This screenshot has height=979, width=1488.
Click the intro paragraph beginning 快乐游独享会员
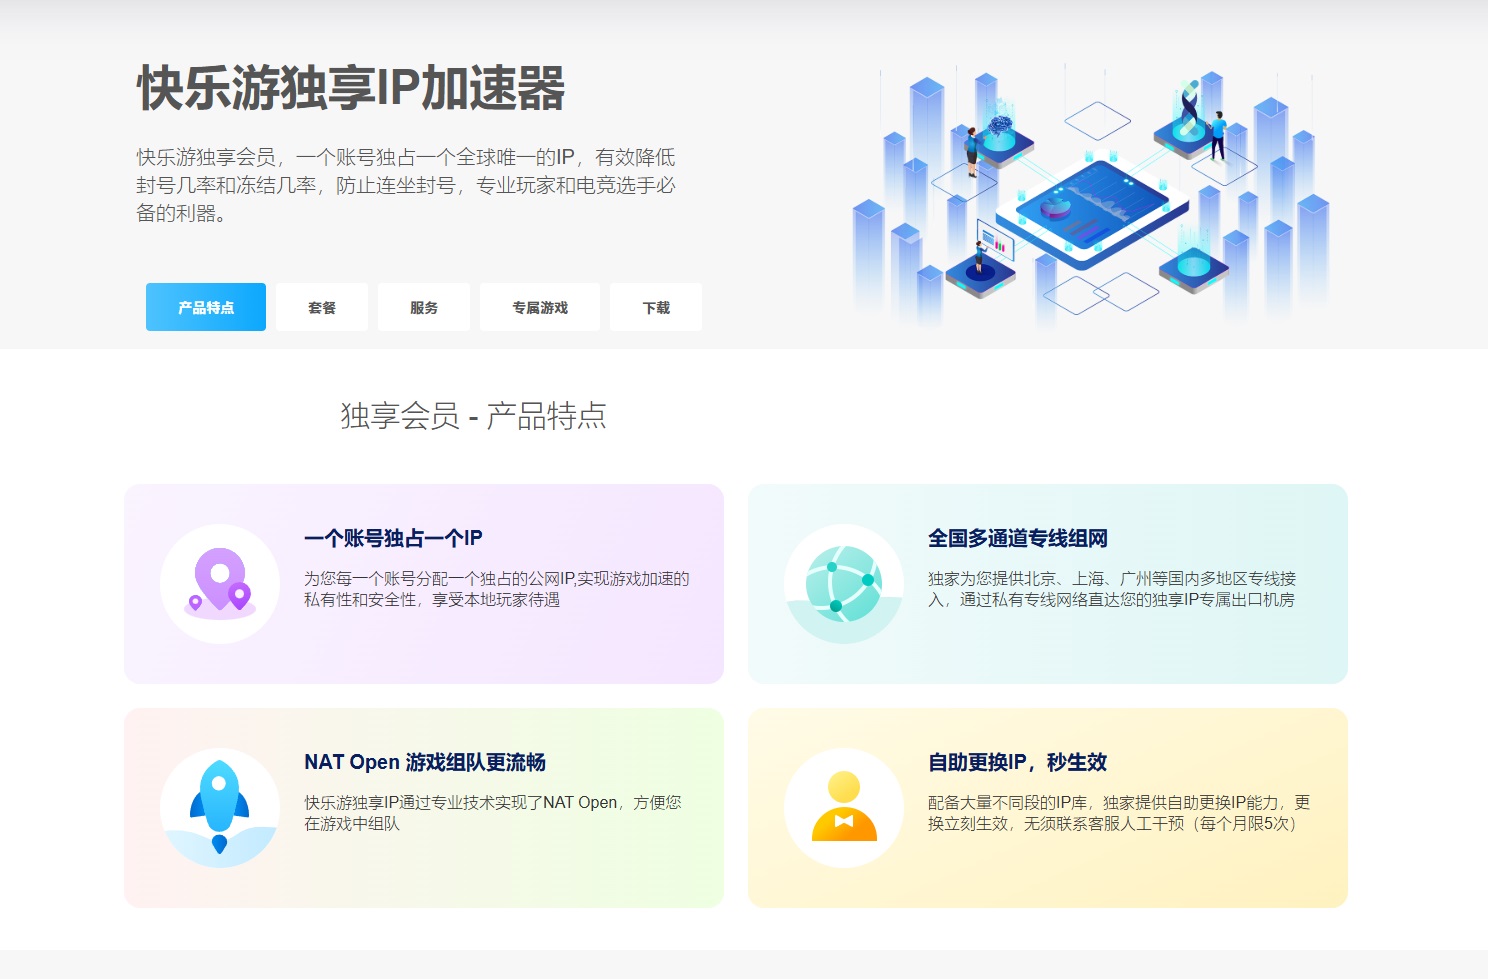tap(406, 185)
